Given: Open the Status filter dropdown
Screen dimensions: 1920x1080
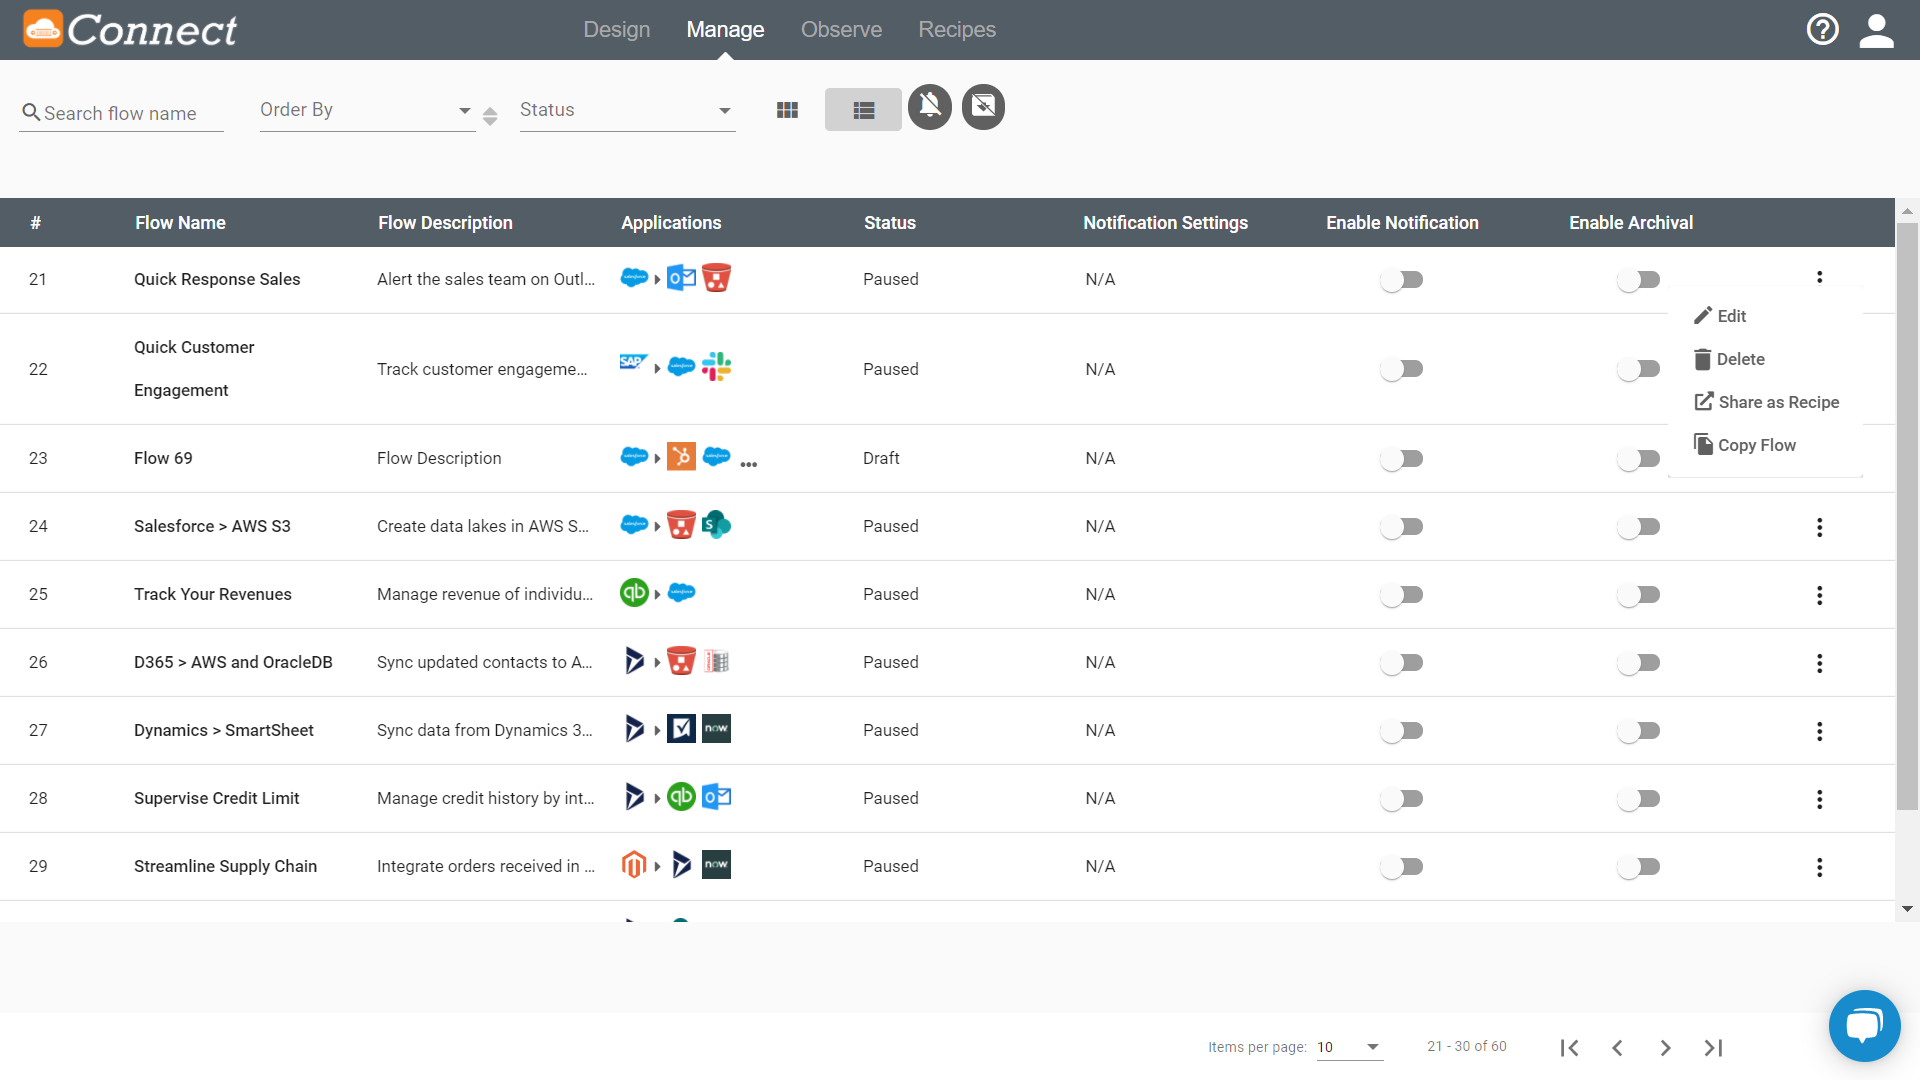Looking at the screenshot, I should coord(627,110).
